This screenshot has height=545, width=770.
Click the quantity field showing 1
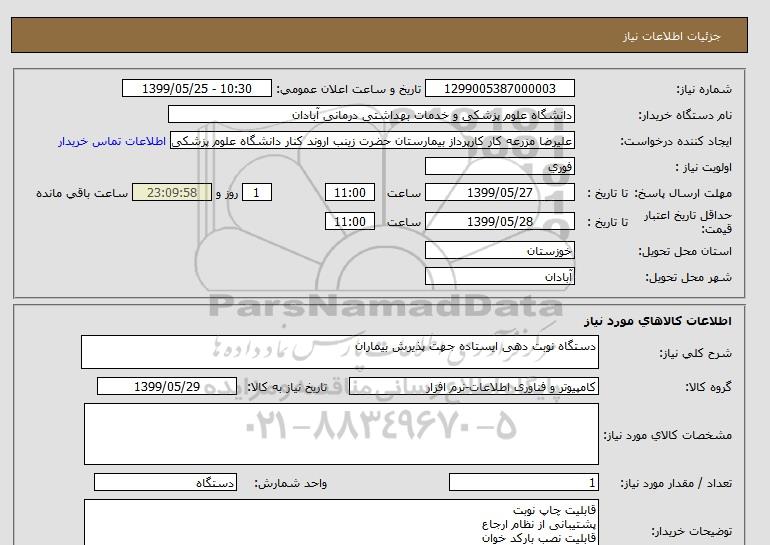click(x=523, y=483)
